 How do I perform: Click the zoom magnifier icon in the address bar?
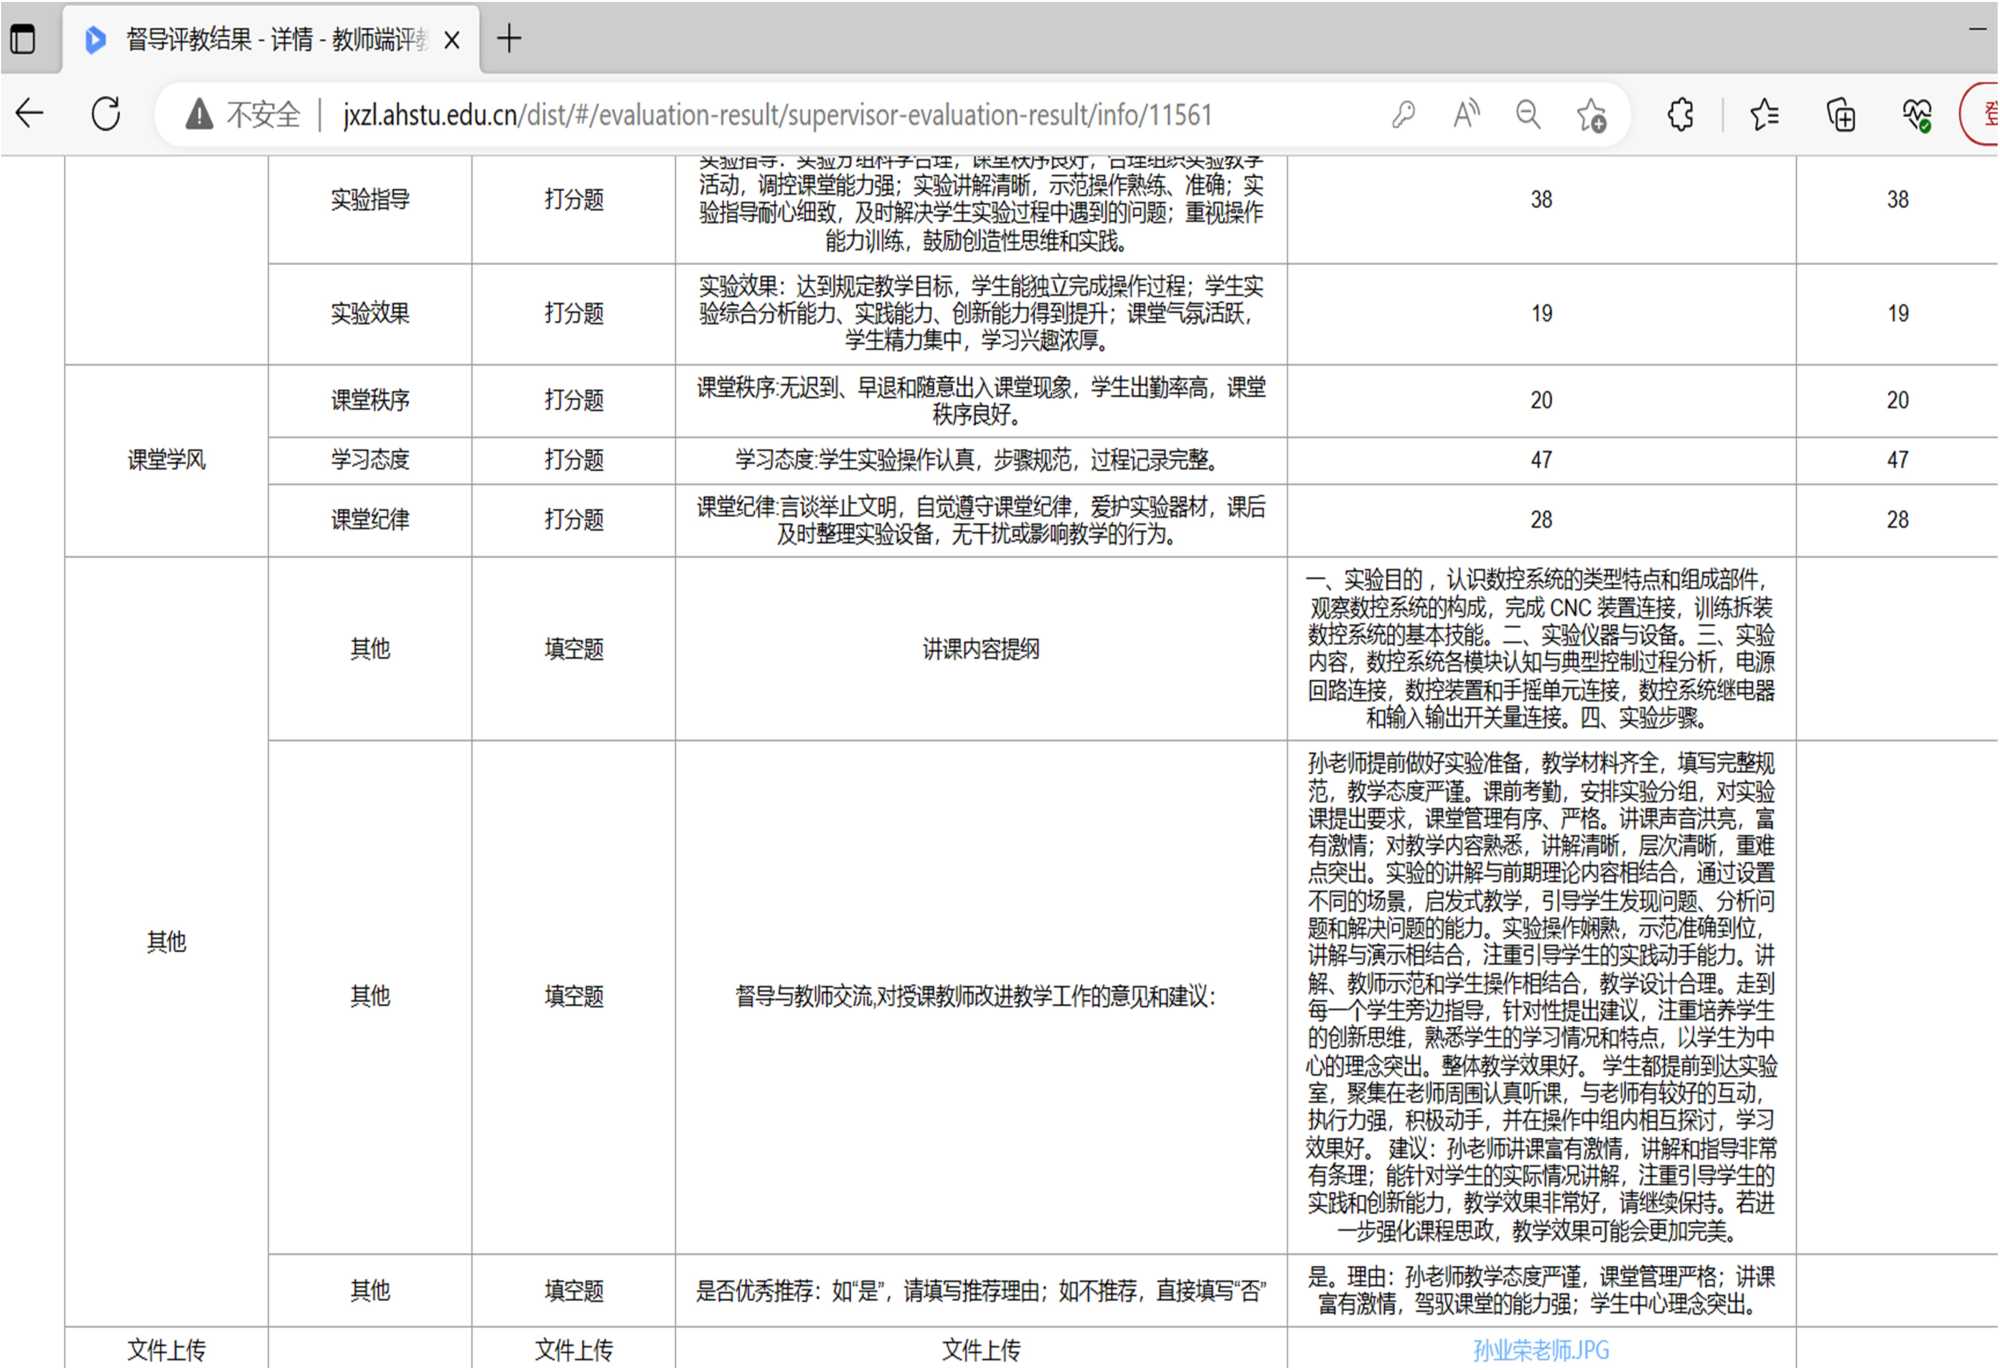(x=1528, y=115)
